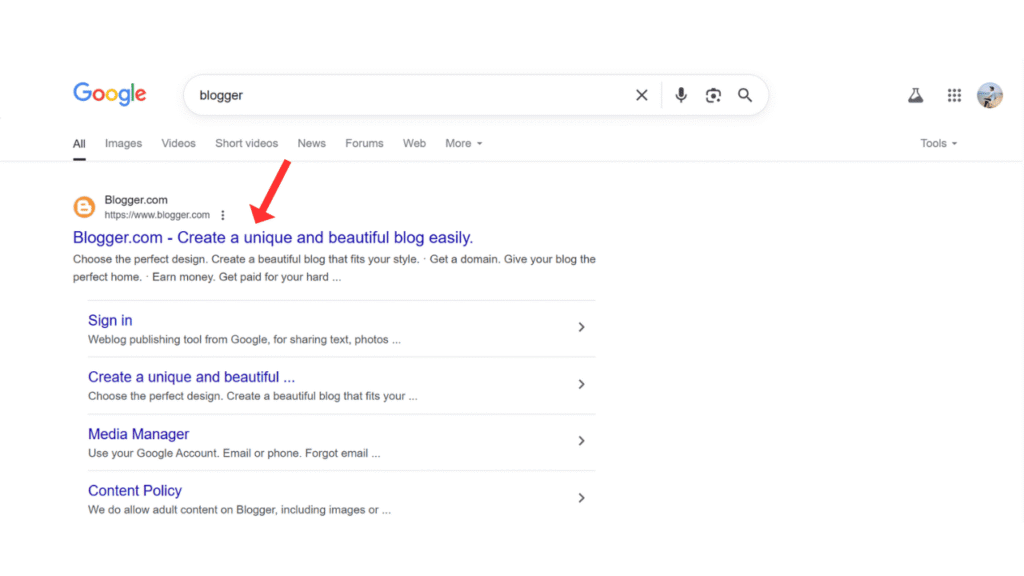Switch to the Images tab

click(x=123, y=144)
